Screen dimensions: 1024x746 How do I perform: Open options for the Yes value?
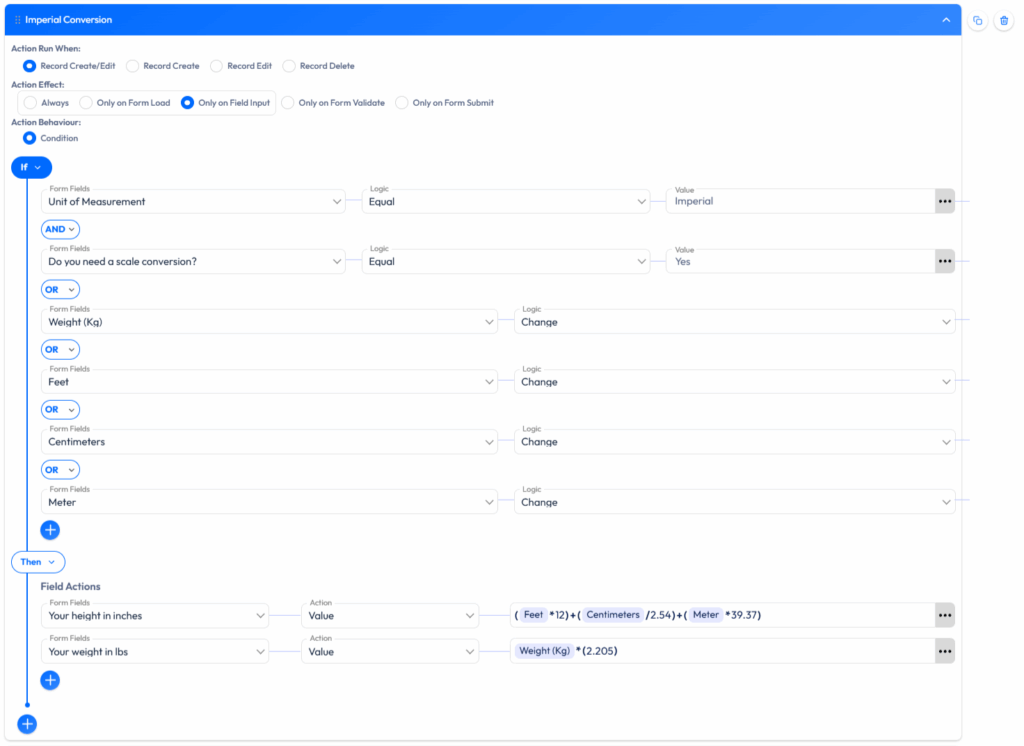point(944,261)
